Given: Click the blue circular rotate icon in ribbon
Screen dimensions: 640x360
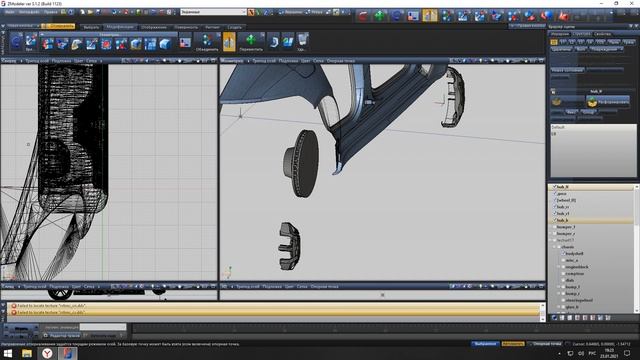Looking at the screenshot, I should [x=16, y=42].
